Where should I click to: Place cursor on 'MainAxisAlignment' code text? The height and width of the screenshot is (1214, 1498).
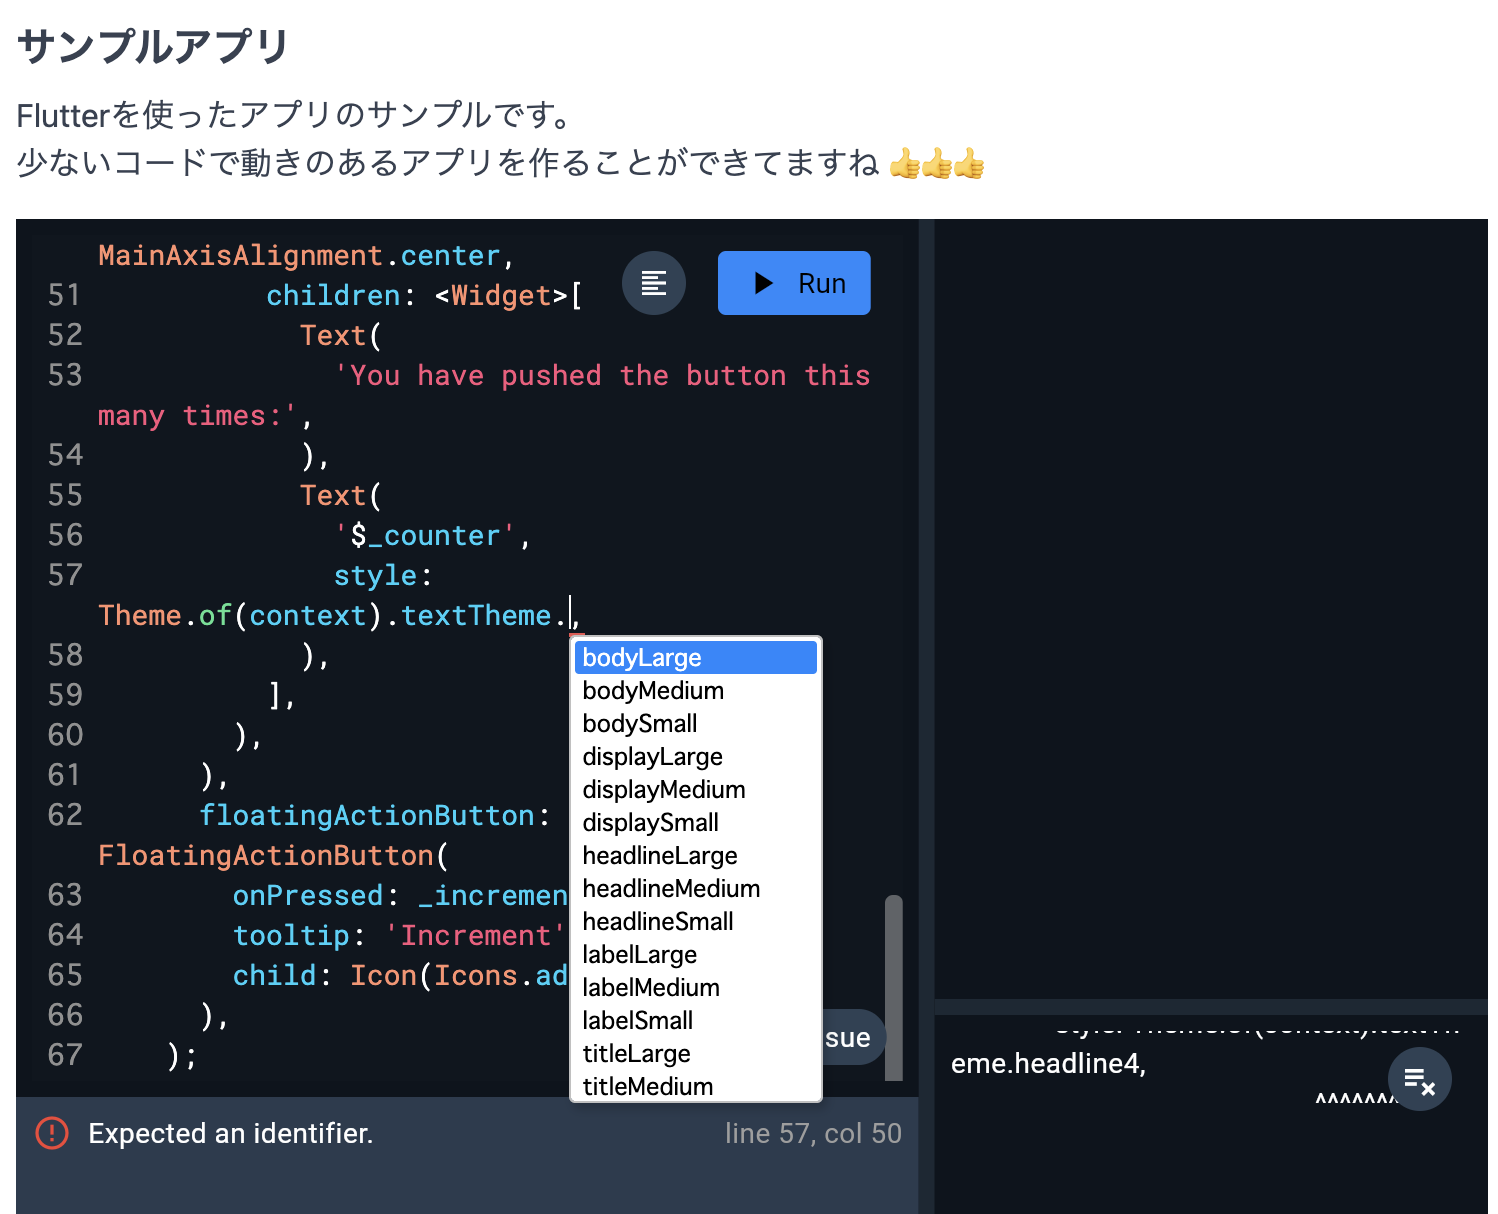pos(241,256)
